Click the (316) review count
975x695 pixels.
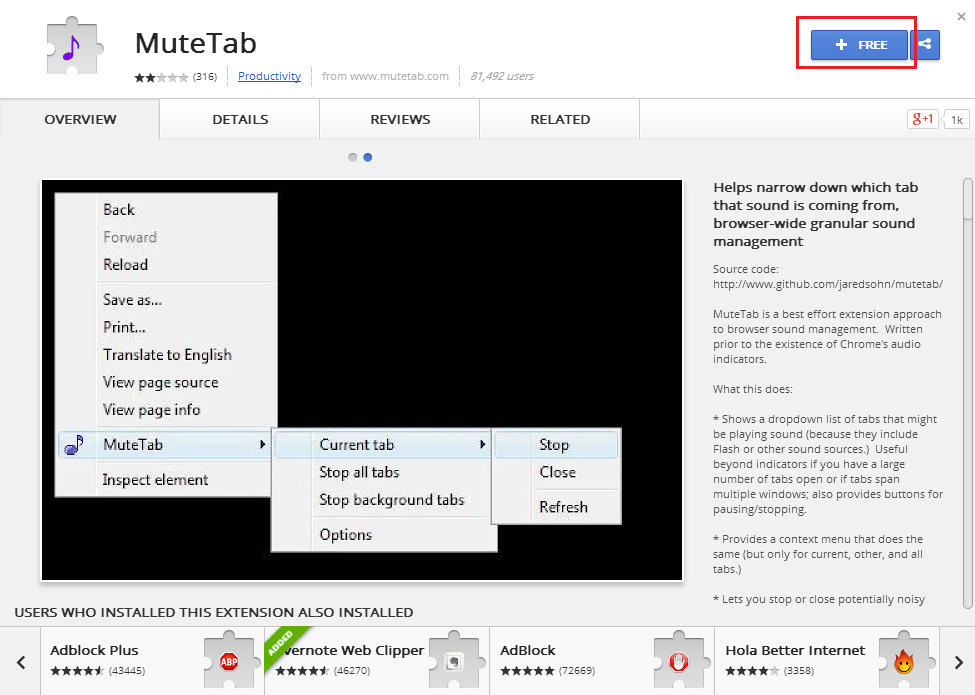click(x=205, y=76)
